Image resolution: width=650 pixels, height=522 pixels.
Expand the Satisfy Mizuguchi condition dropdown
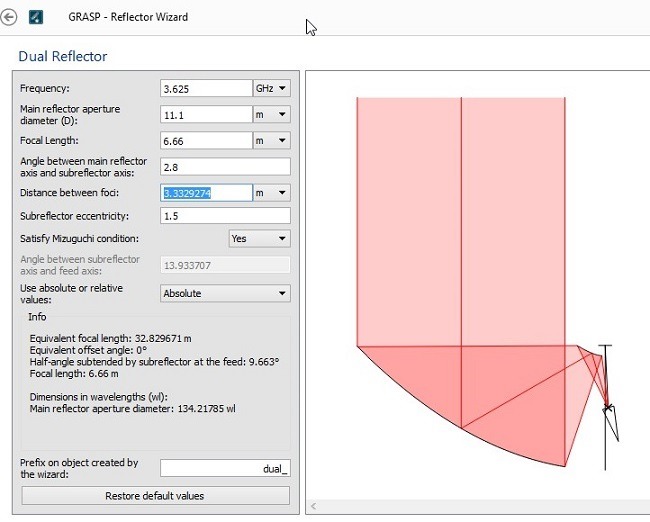(x=260, y=239)
